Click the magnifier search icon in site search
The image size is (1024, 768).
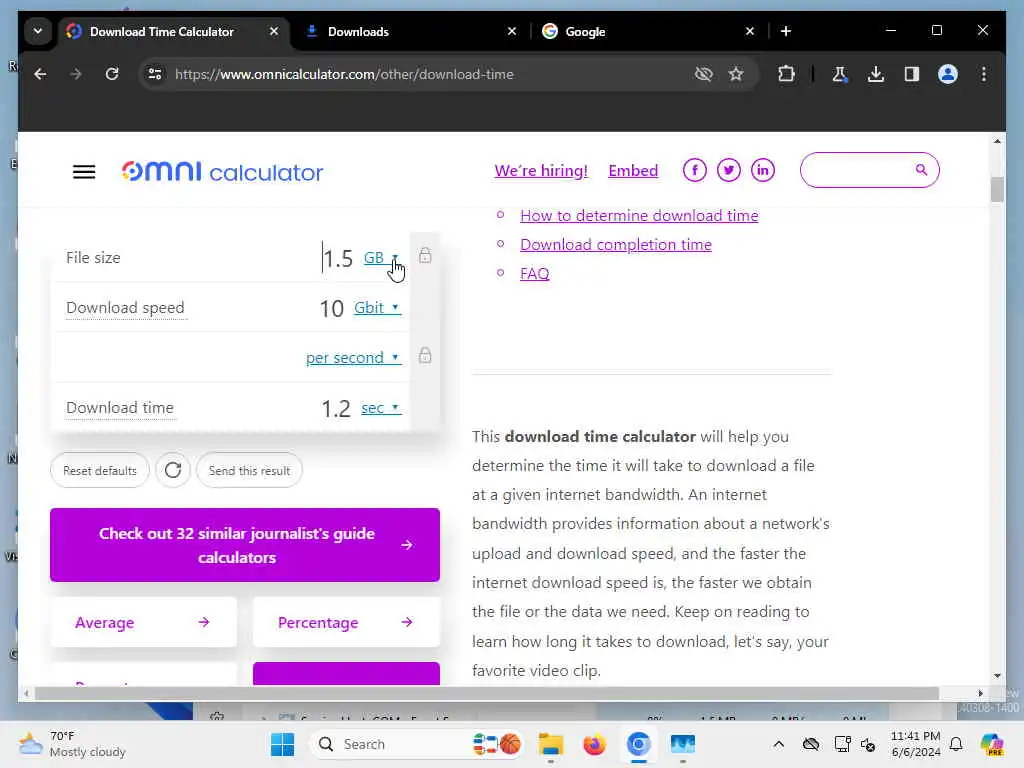point(921,170)
